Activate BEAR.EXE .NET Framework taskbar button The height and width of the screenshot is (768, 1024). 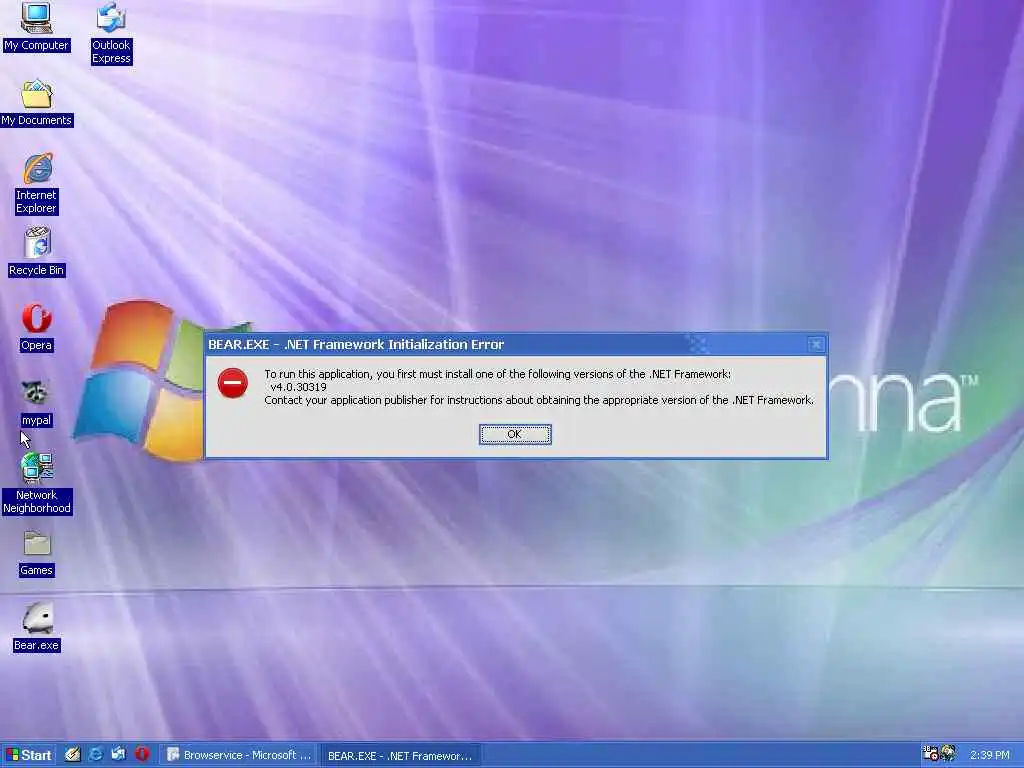400,756
